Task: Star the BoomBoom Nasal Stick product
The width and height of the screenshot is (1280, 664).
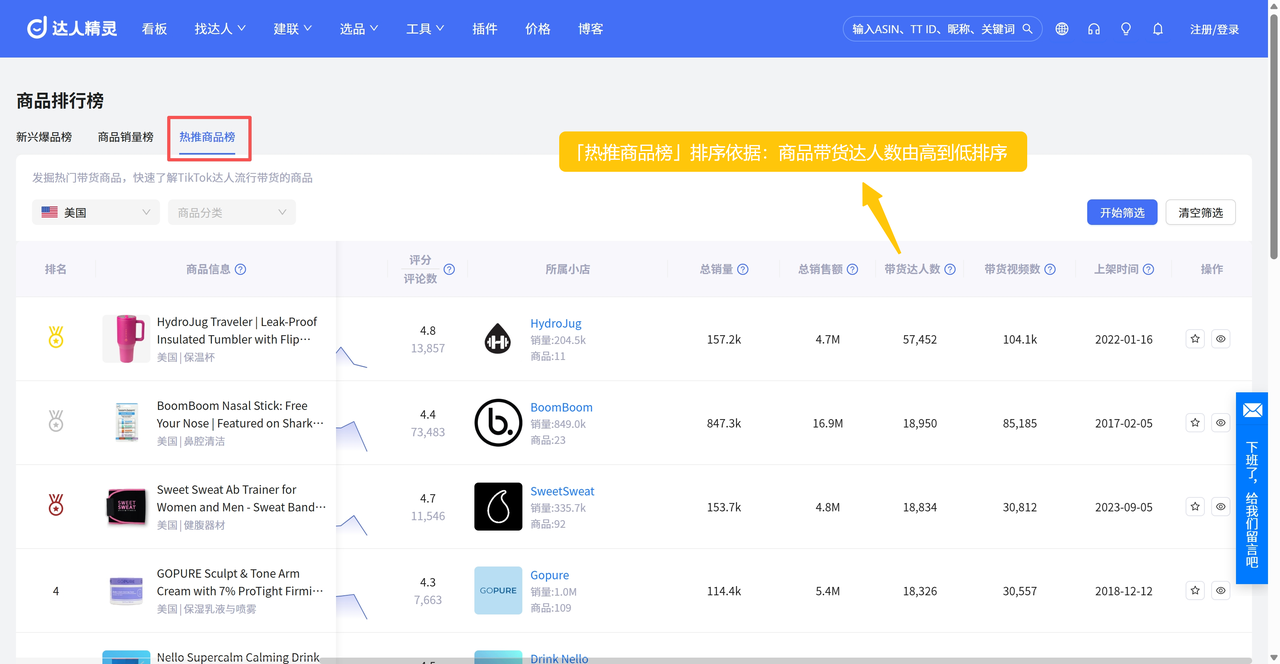Action: point(1195,423)
